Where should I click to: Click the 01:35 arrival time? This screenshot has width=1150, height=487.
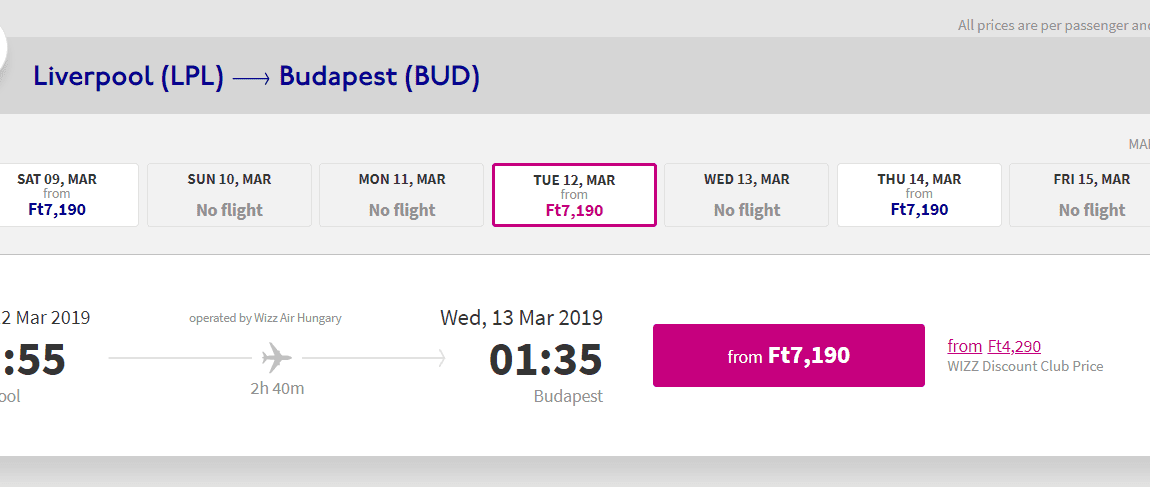click(546, 359)
